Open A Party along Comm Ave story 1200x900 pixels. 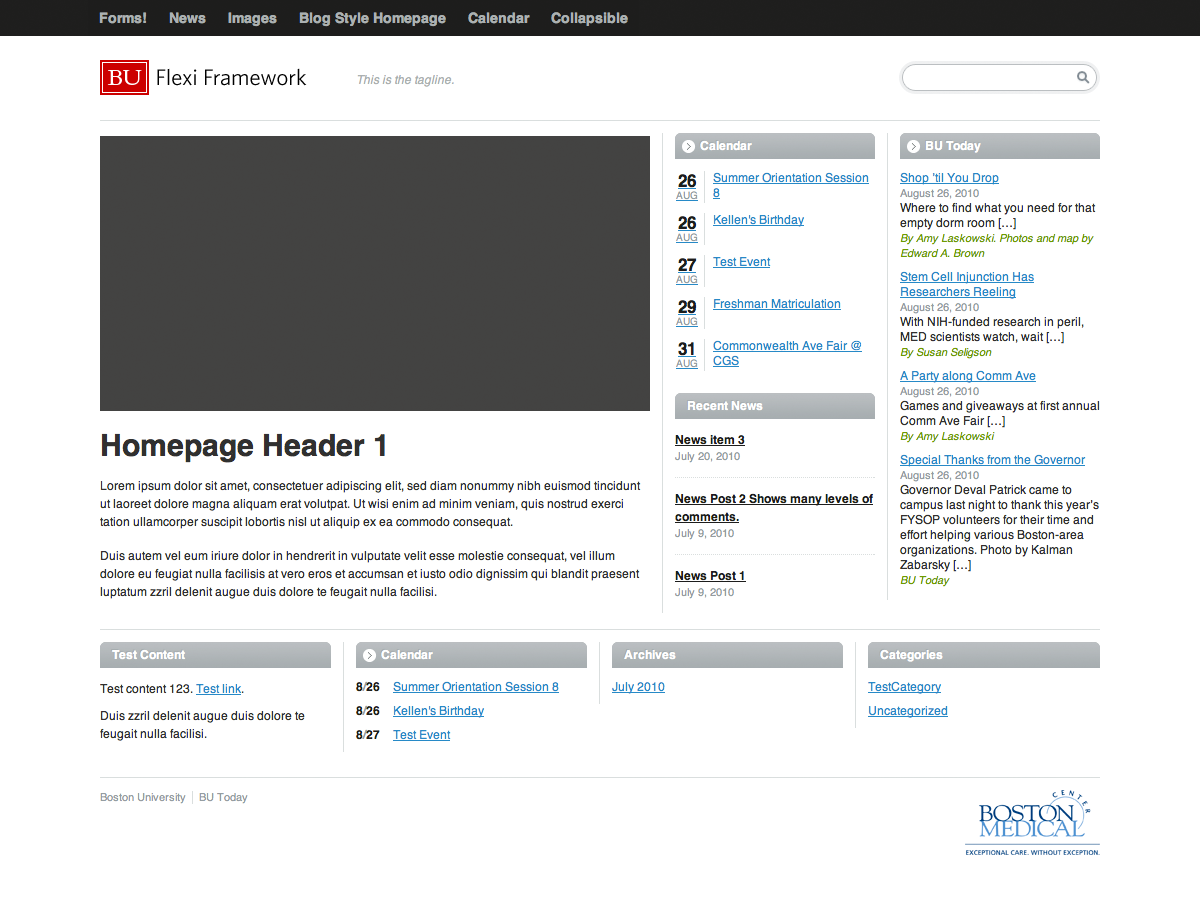pyautogui.click(x=968, y=376)
